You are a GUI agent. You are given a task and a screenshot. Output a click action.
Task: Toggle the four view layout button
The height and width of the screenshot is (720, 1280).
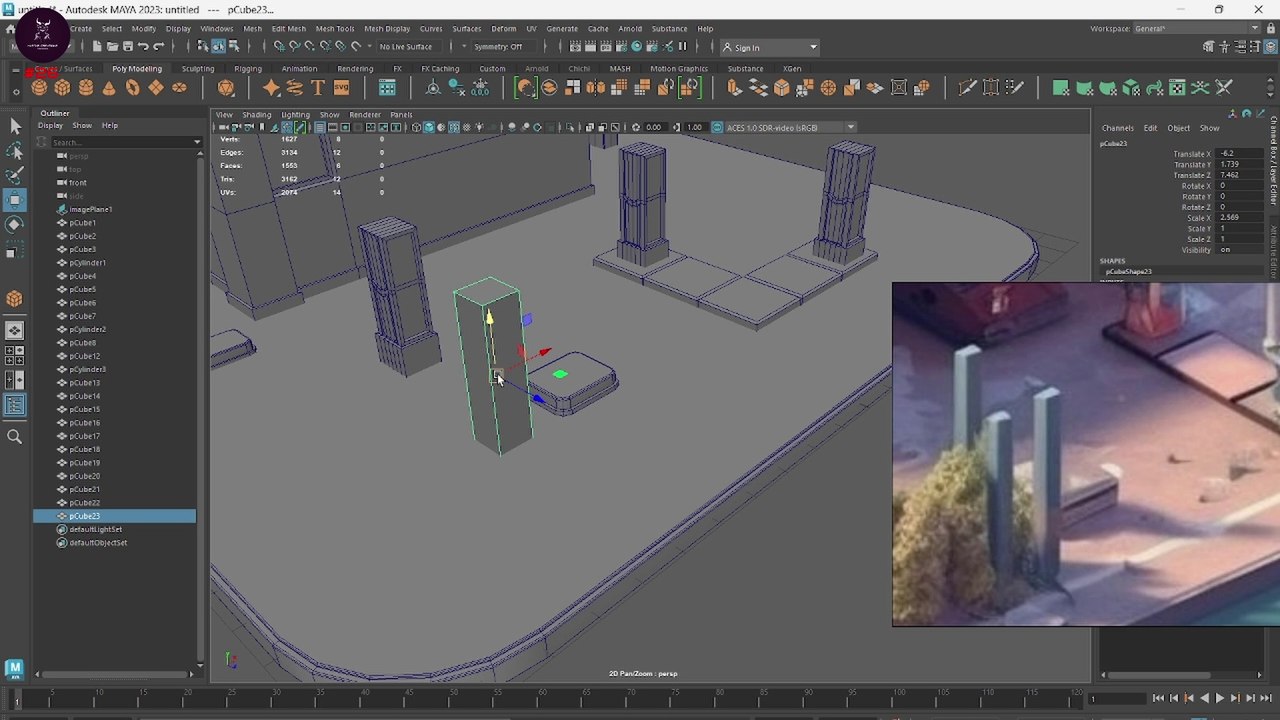coord(14,355)
